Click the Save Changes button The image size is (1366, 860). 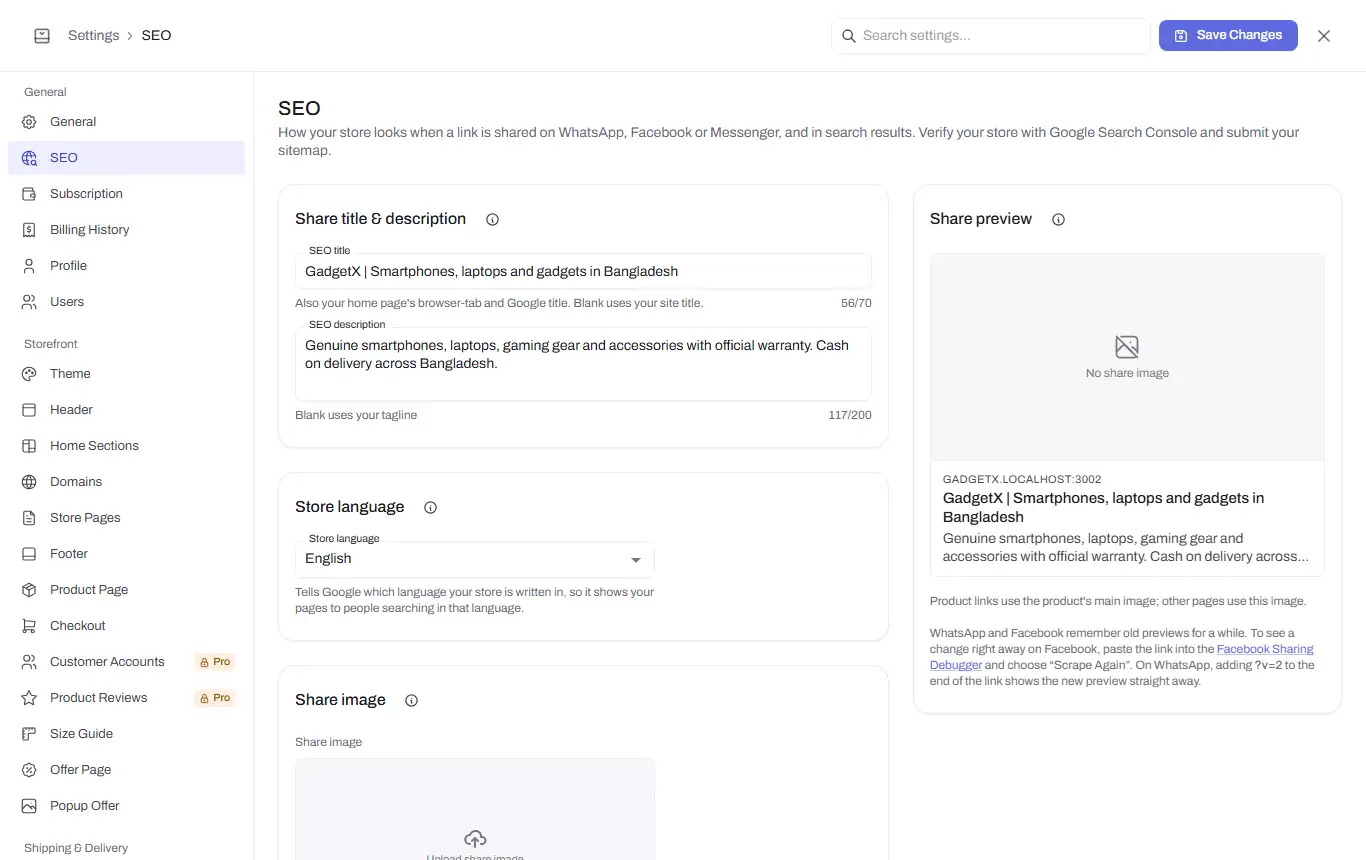point(1228,35)
